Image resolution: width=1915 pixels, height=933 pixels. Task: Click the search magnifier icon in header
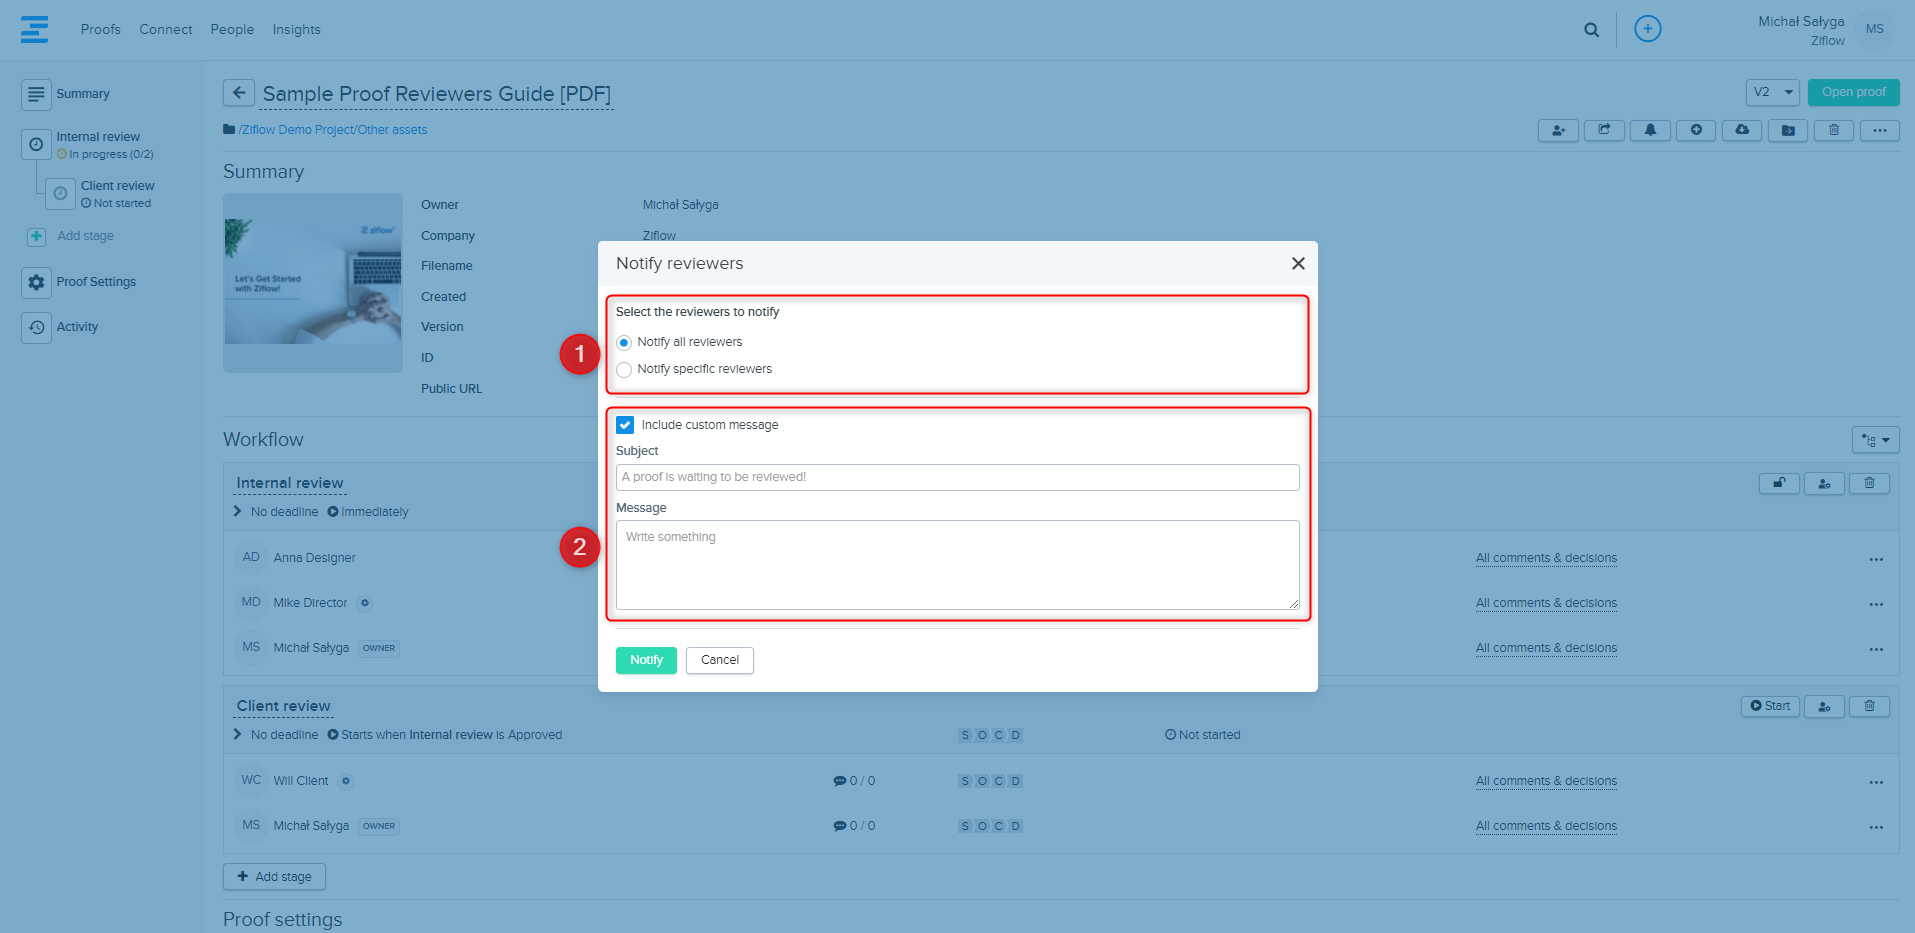coord(1591,30)
